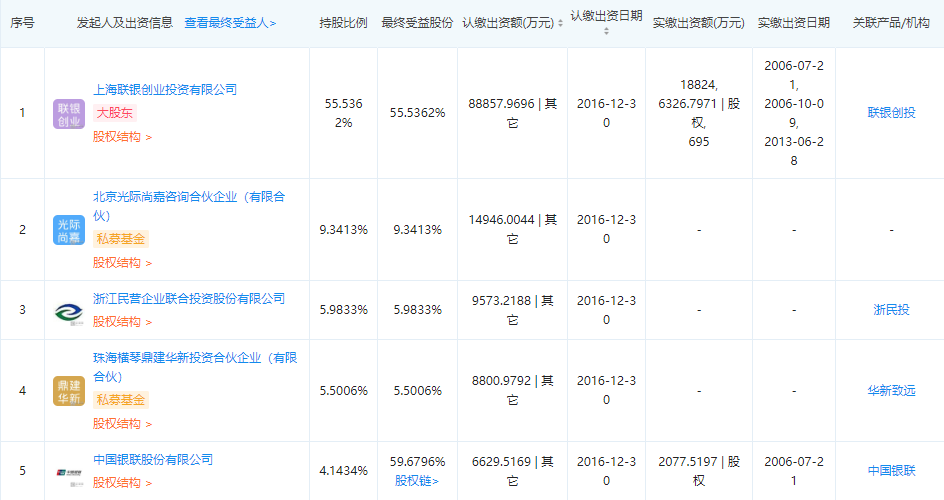Click the 关联产品/机构 column header
The width and height of the screenshot is (944, 500).
click(x=891, y=23)
